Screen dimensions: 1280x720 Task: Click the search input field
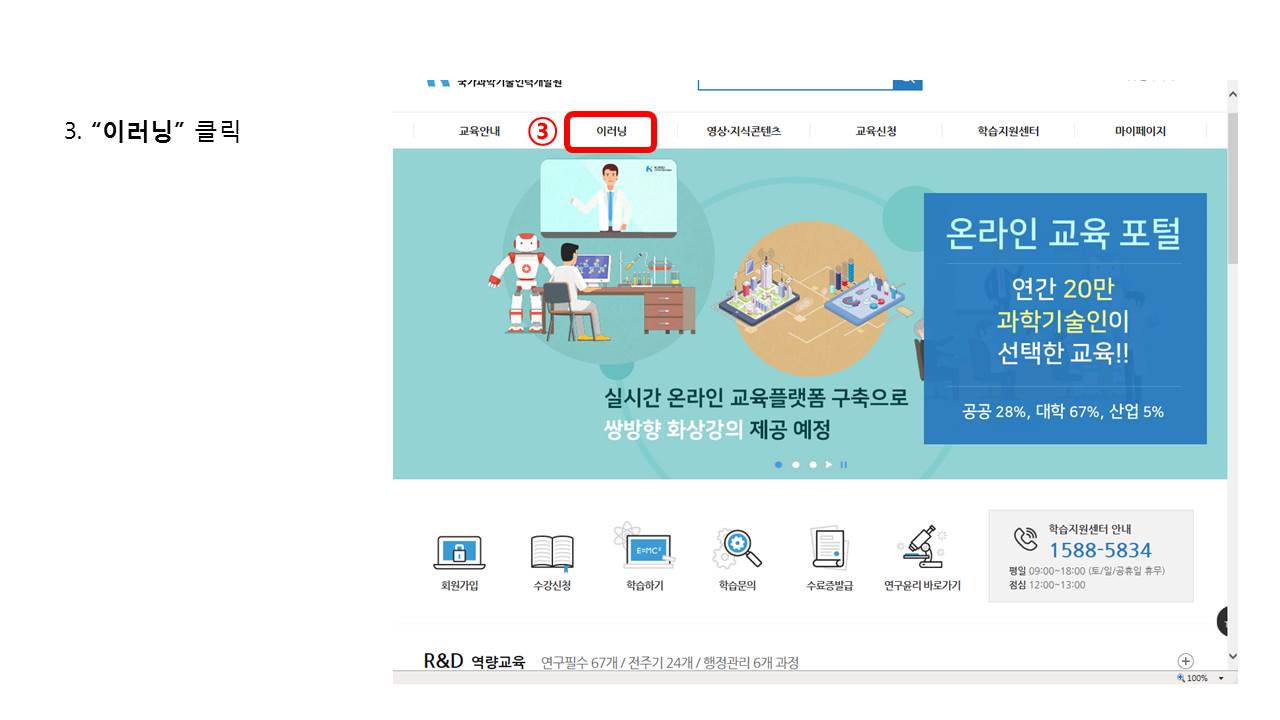795,81
